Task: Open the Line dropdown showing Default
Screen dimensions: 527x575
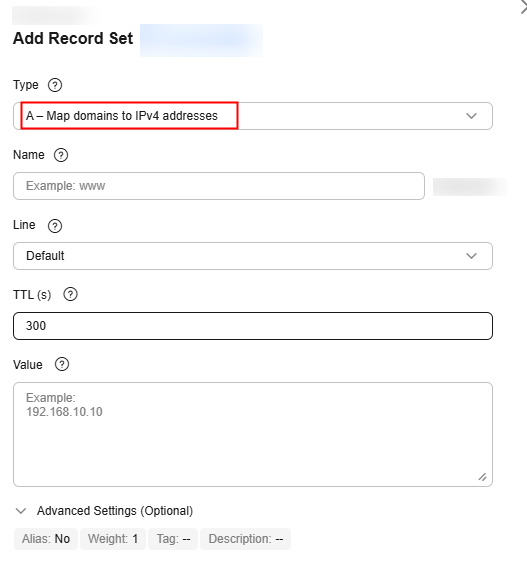Action: [x=253, y=256]
